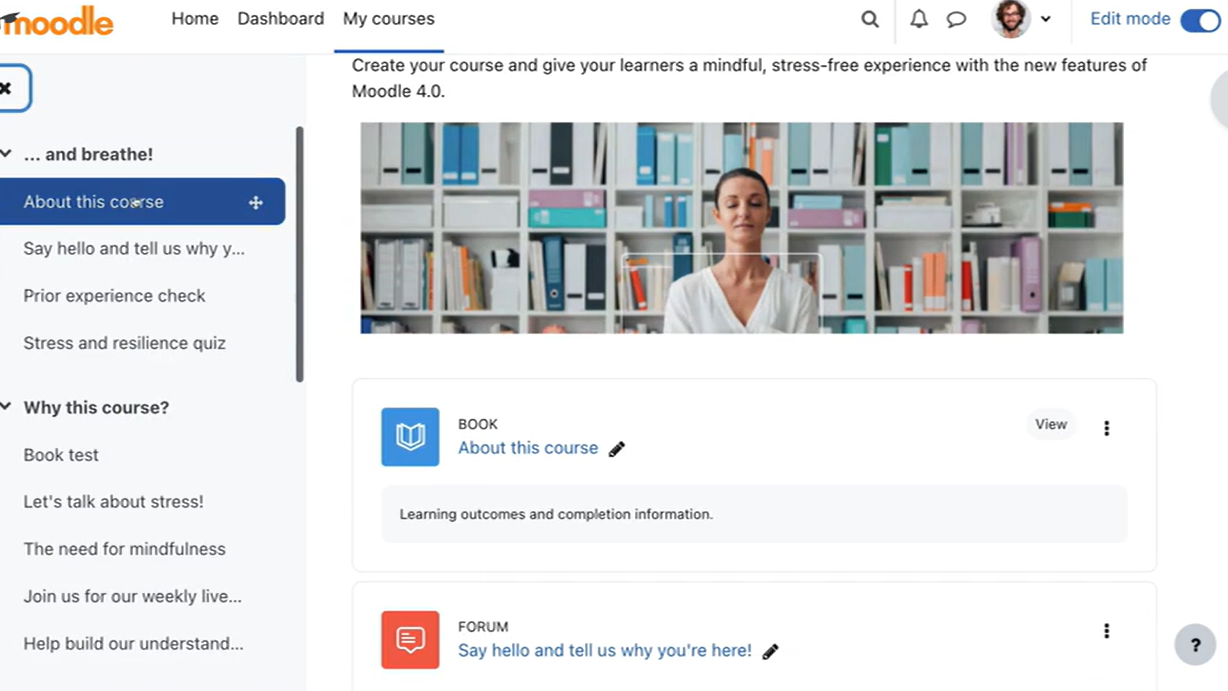Edit the 'About this course' title with the pencil
Screen dimensions: 1228x691
(617, 448)
